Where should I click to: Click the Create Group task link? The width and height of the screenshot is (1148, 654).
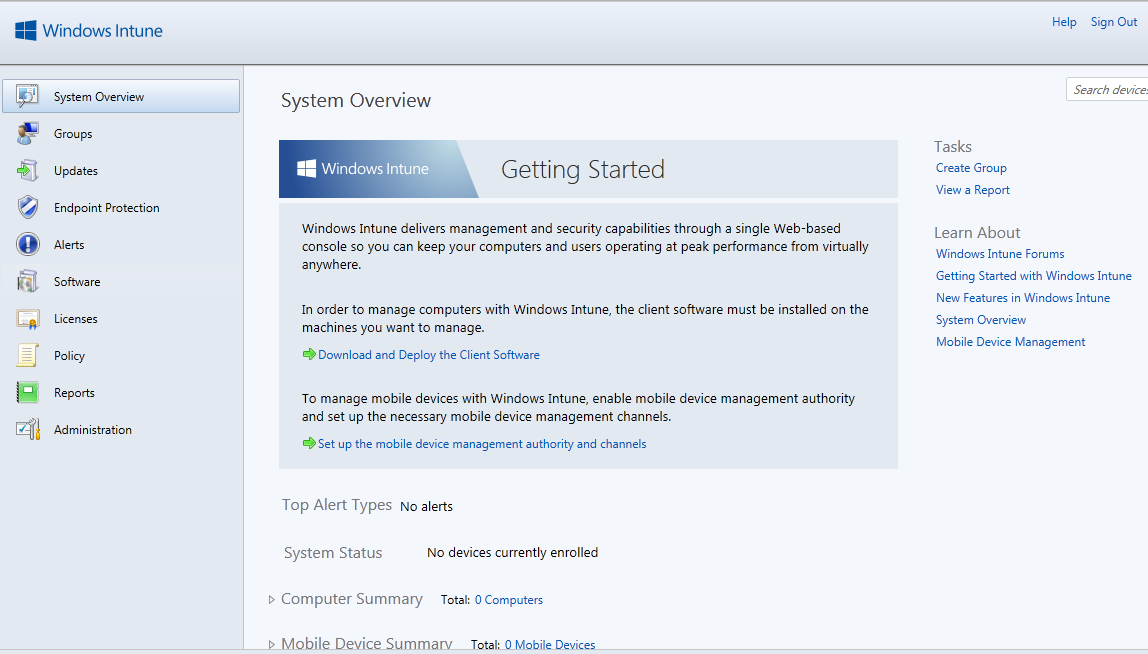(x=971, y=168)
